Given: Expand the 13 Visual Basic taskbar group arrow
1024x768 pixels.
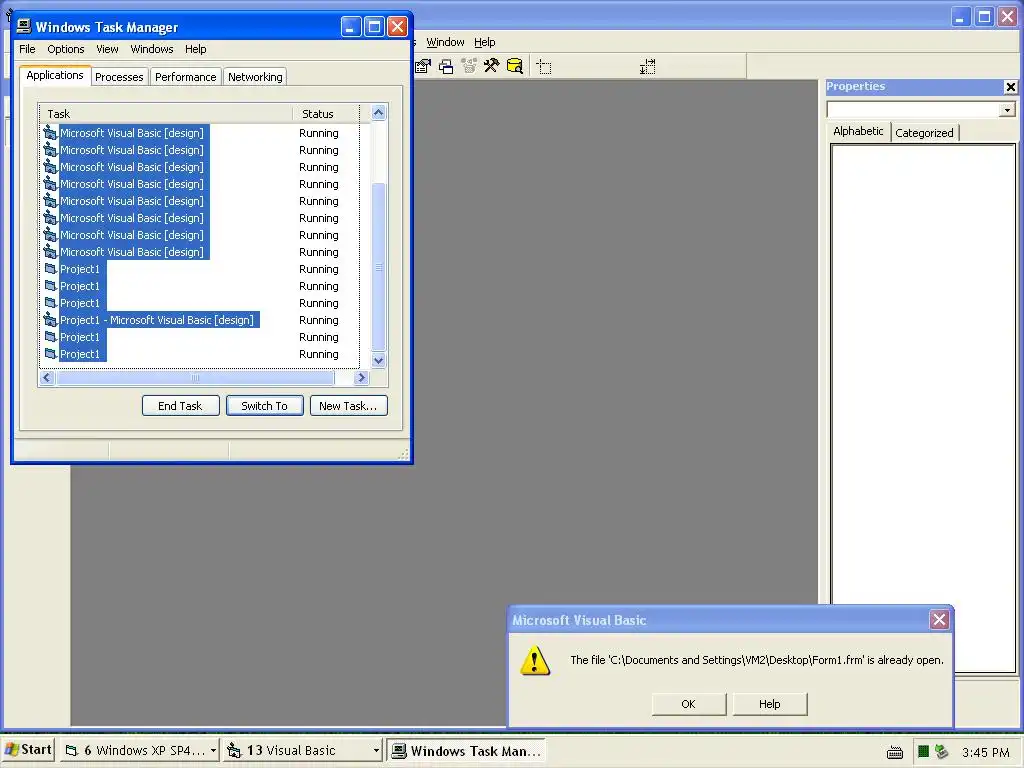Looking at the screenshot, I should (x=376, y=750).
